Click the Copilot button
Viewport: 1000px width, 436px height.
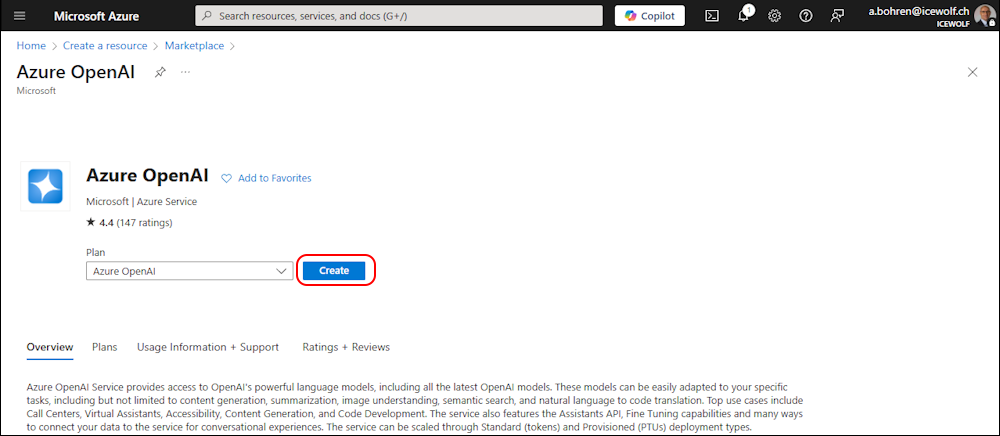click(x=650, y=16)
